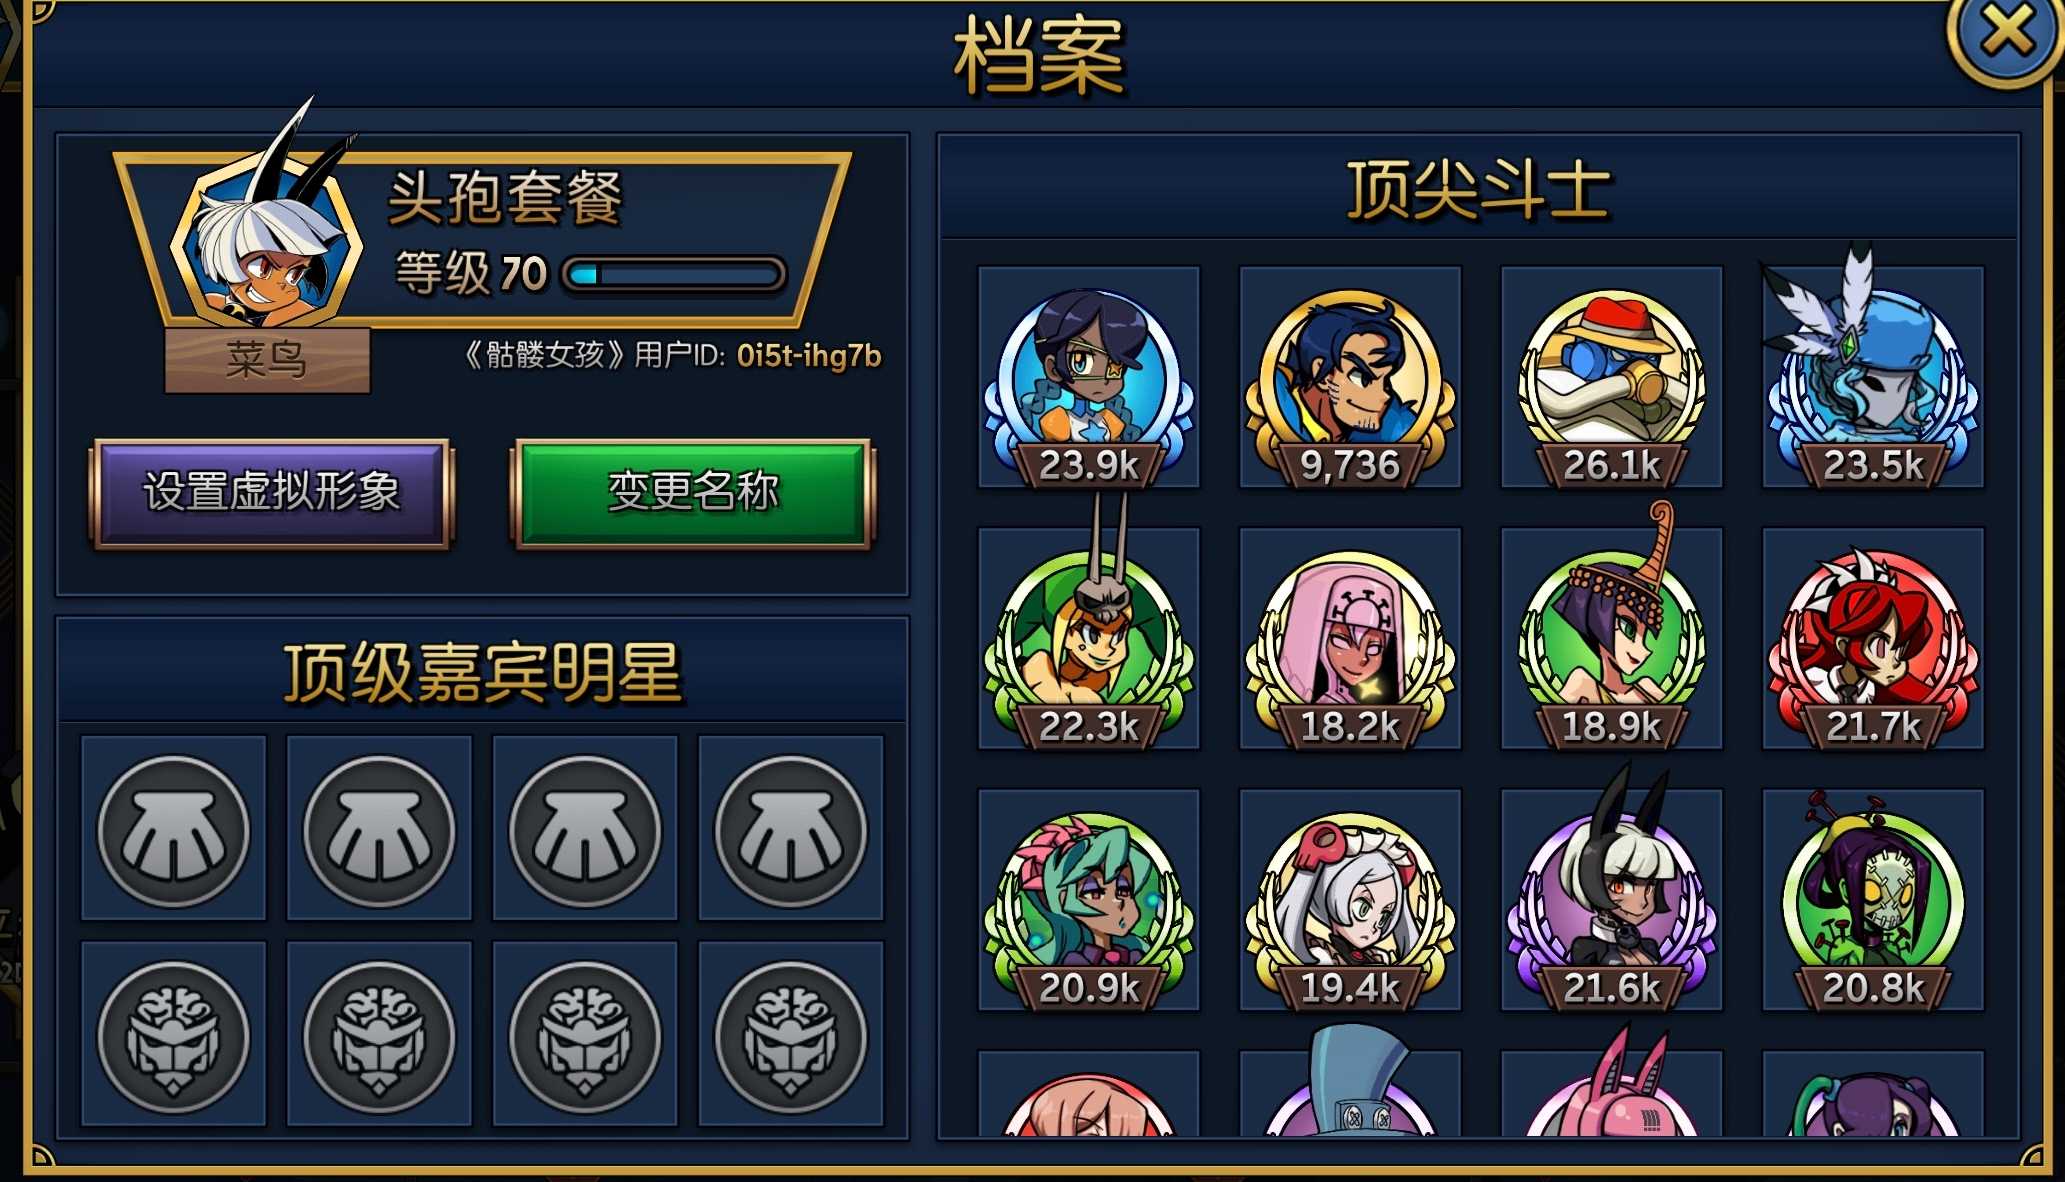The height and width of the screenshot is (1182, 2065).
Task: Select the 20.8k purple stitched-face fighter
Action: coord(1872,900)
